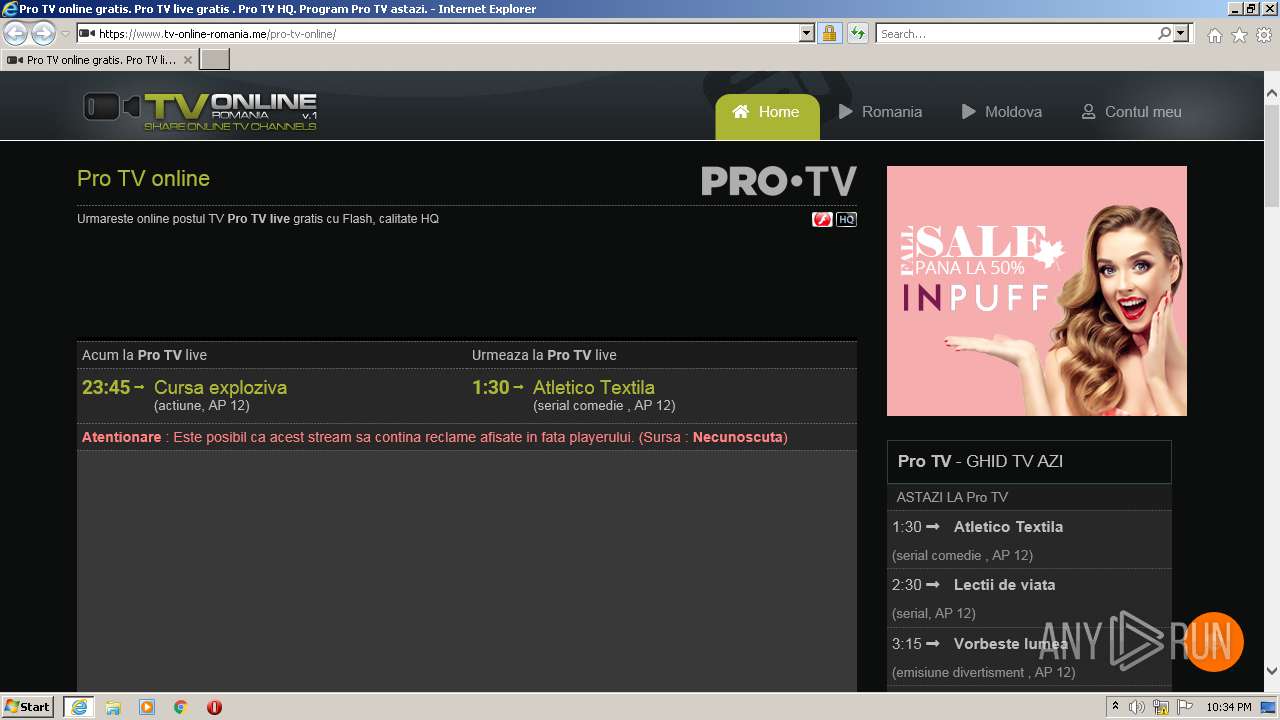
Task: Click the Internet Explorer taskbar icon
Action: click(79, 707)
